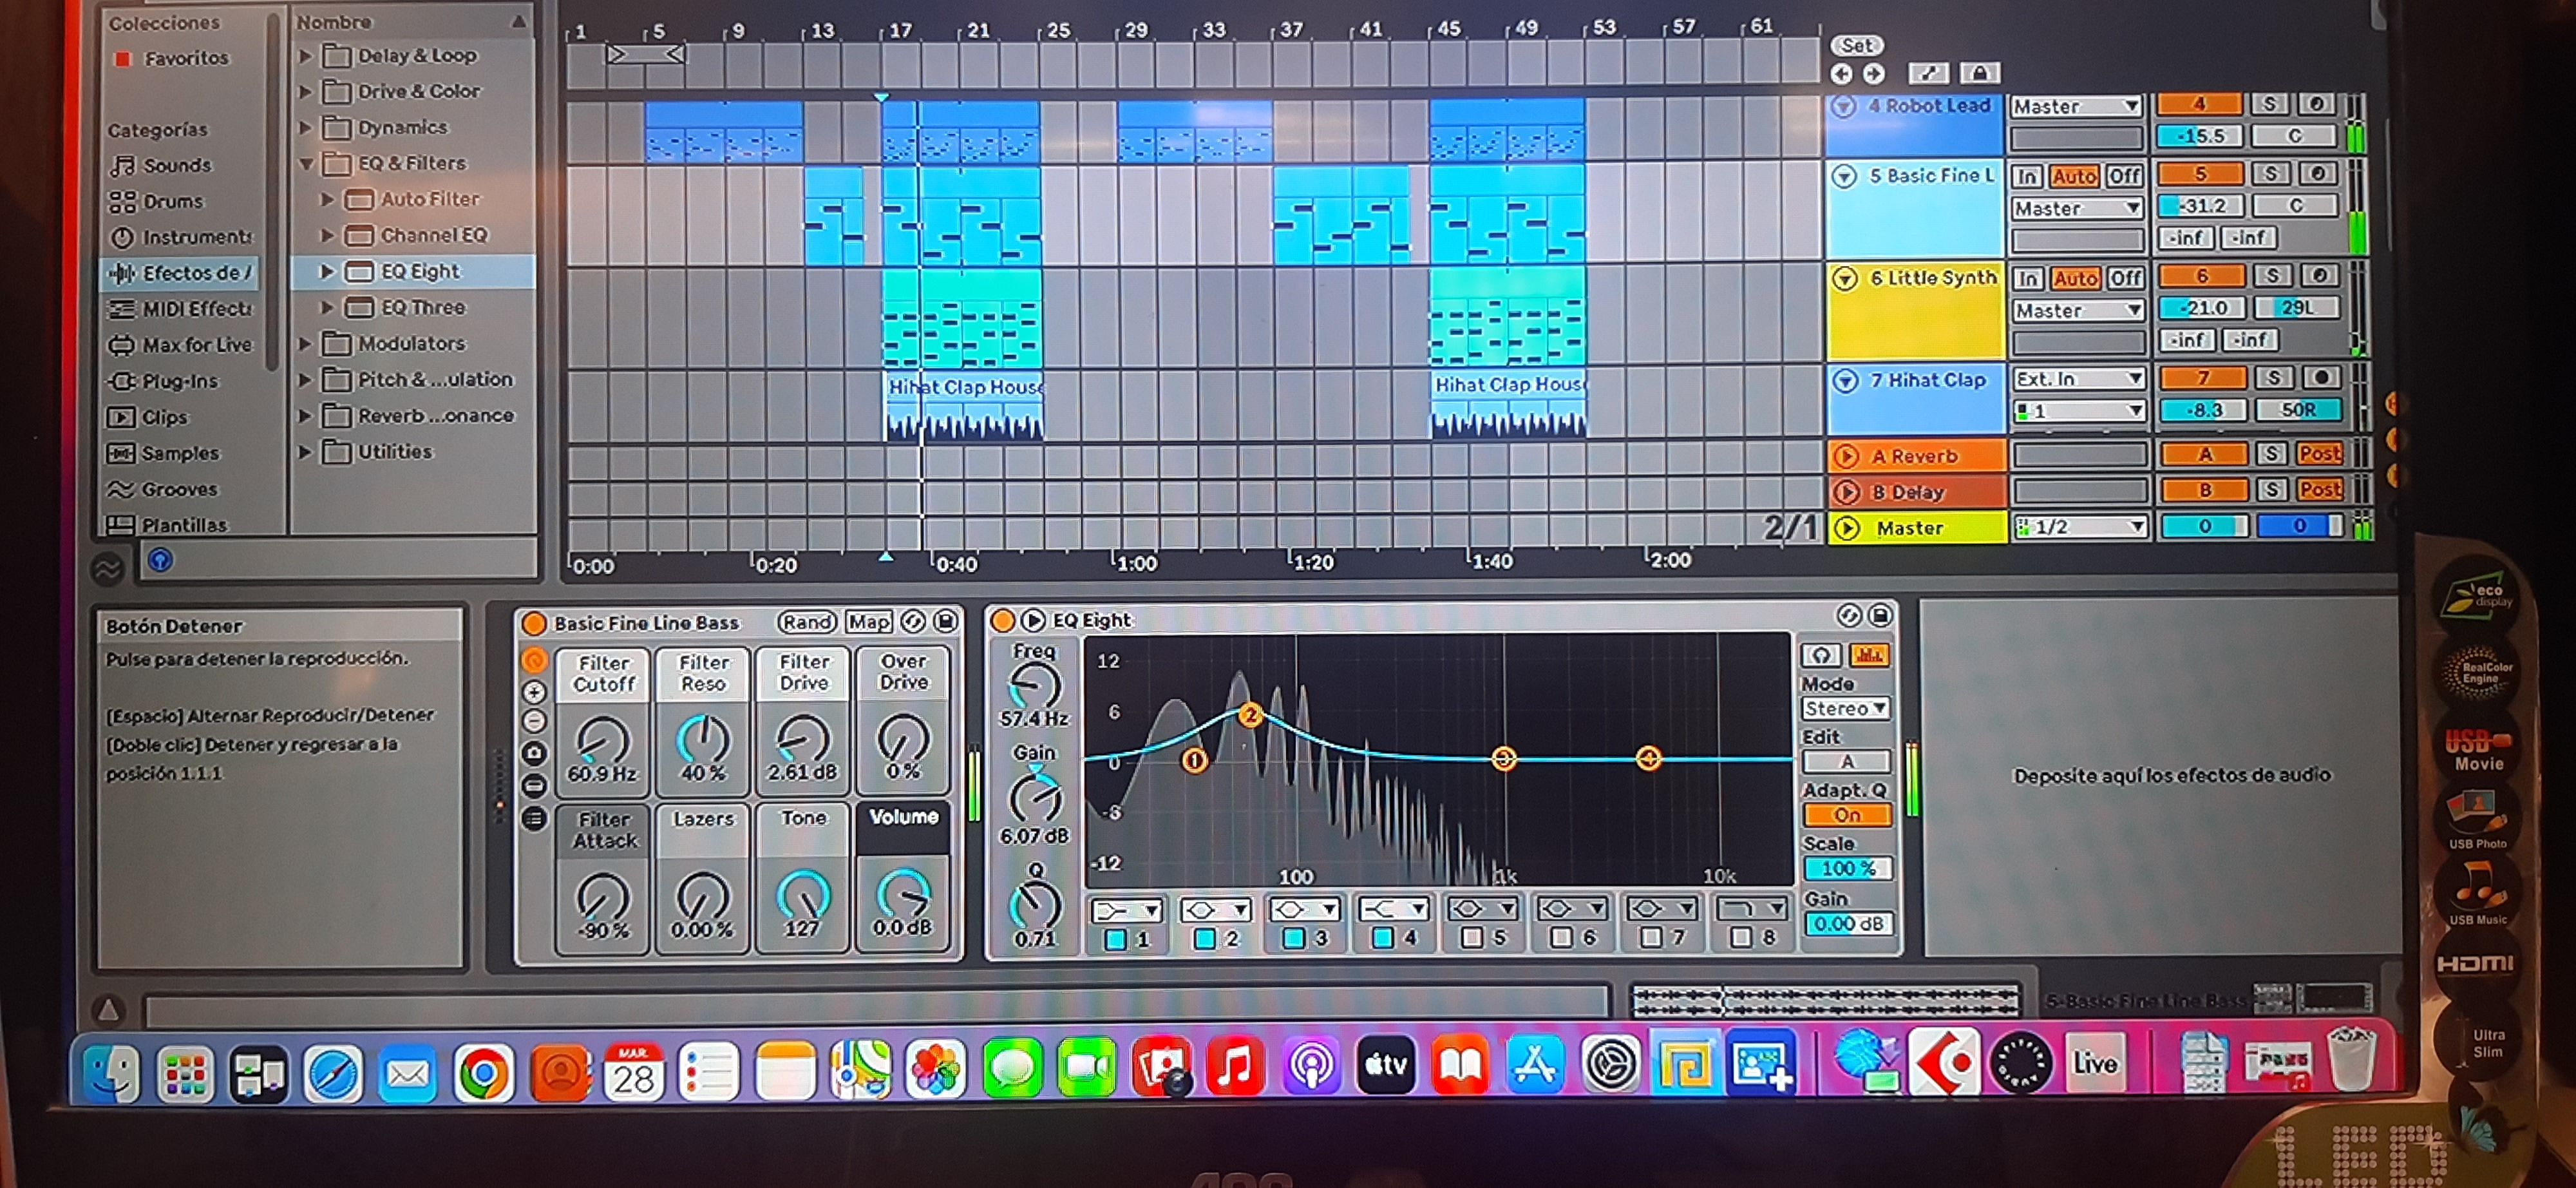Open band 8 filter type dropdown
The width and height of the screenshot is (2576, 1188).
(1751, 908)
